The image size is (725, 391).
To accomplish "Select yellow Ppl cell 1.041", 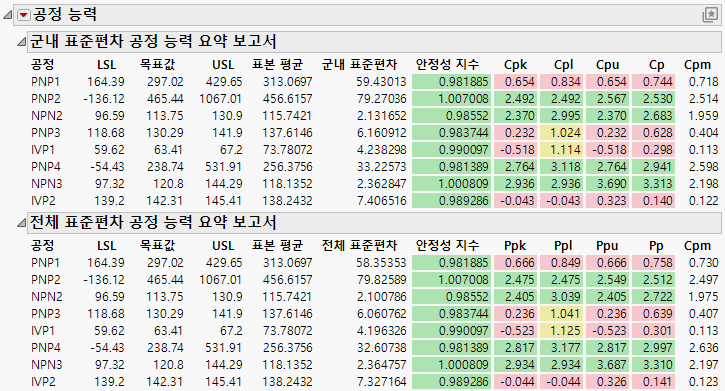I will pyautogui.click(x=562, y=314).
